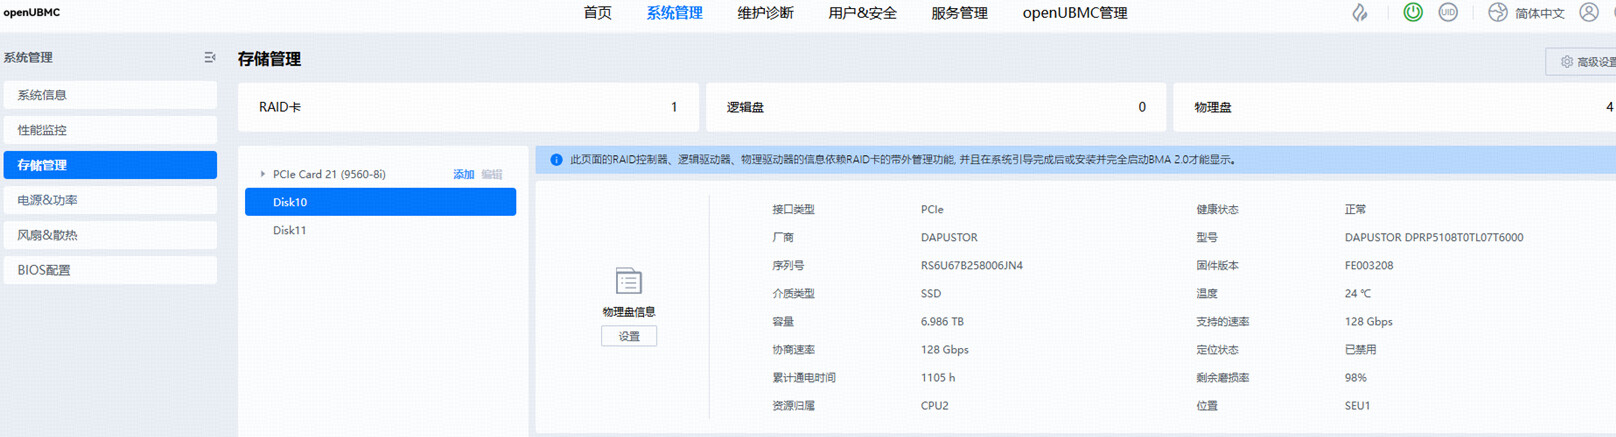Select BIOS配置 in the sidebar
Viewport: 1616px width, 437px height.
click(x=110, y=270)
